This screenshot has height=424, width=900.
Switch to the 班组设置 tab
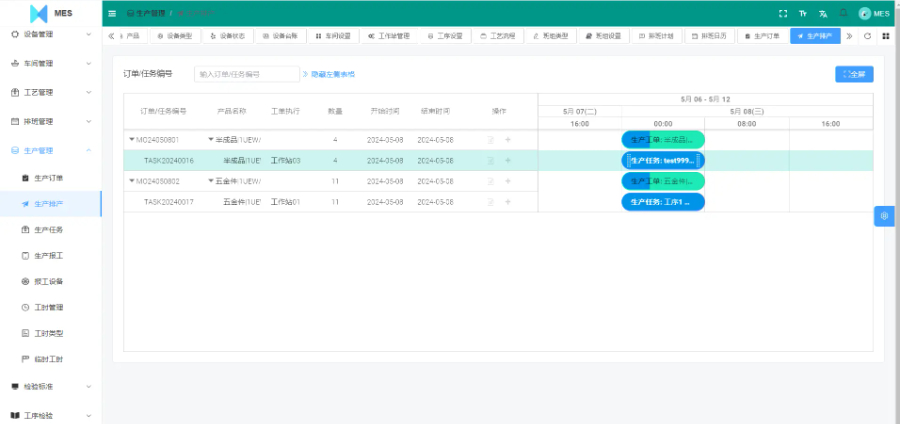[604, 36]
